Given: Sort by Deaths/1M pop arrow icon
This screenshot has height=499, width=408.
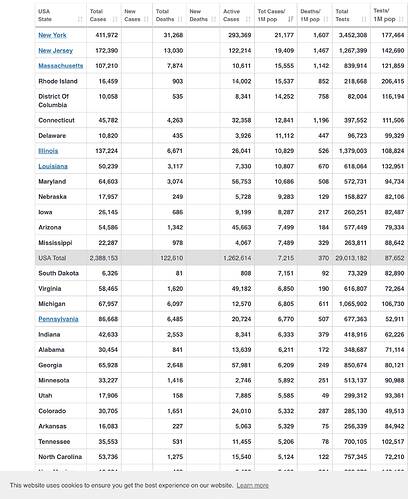Looking at the screenshot, I should click(326, 19).
